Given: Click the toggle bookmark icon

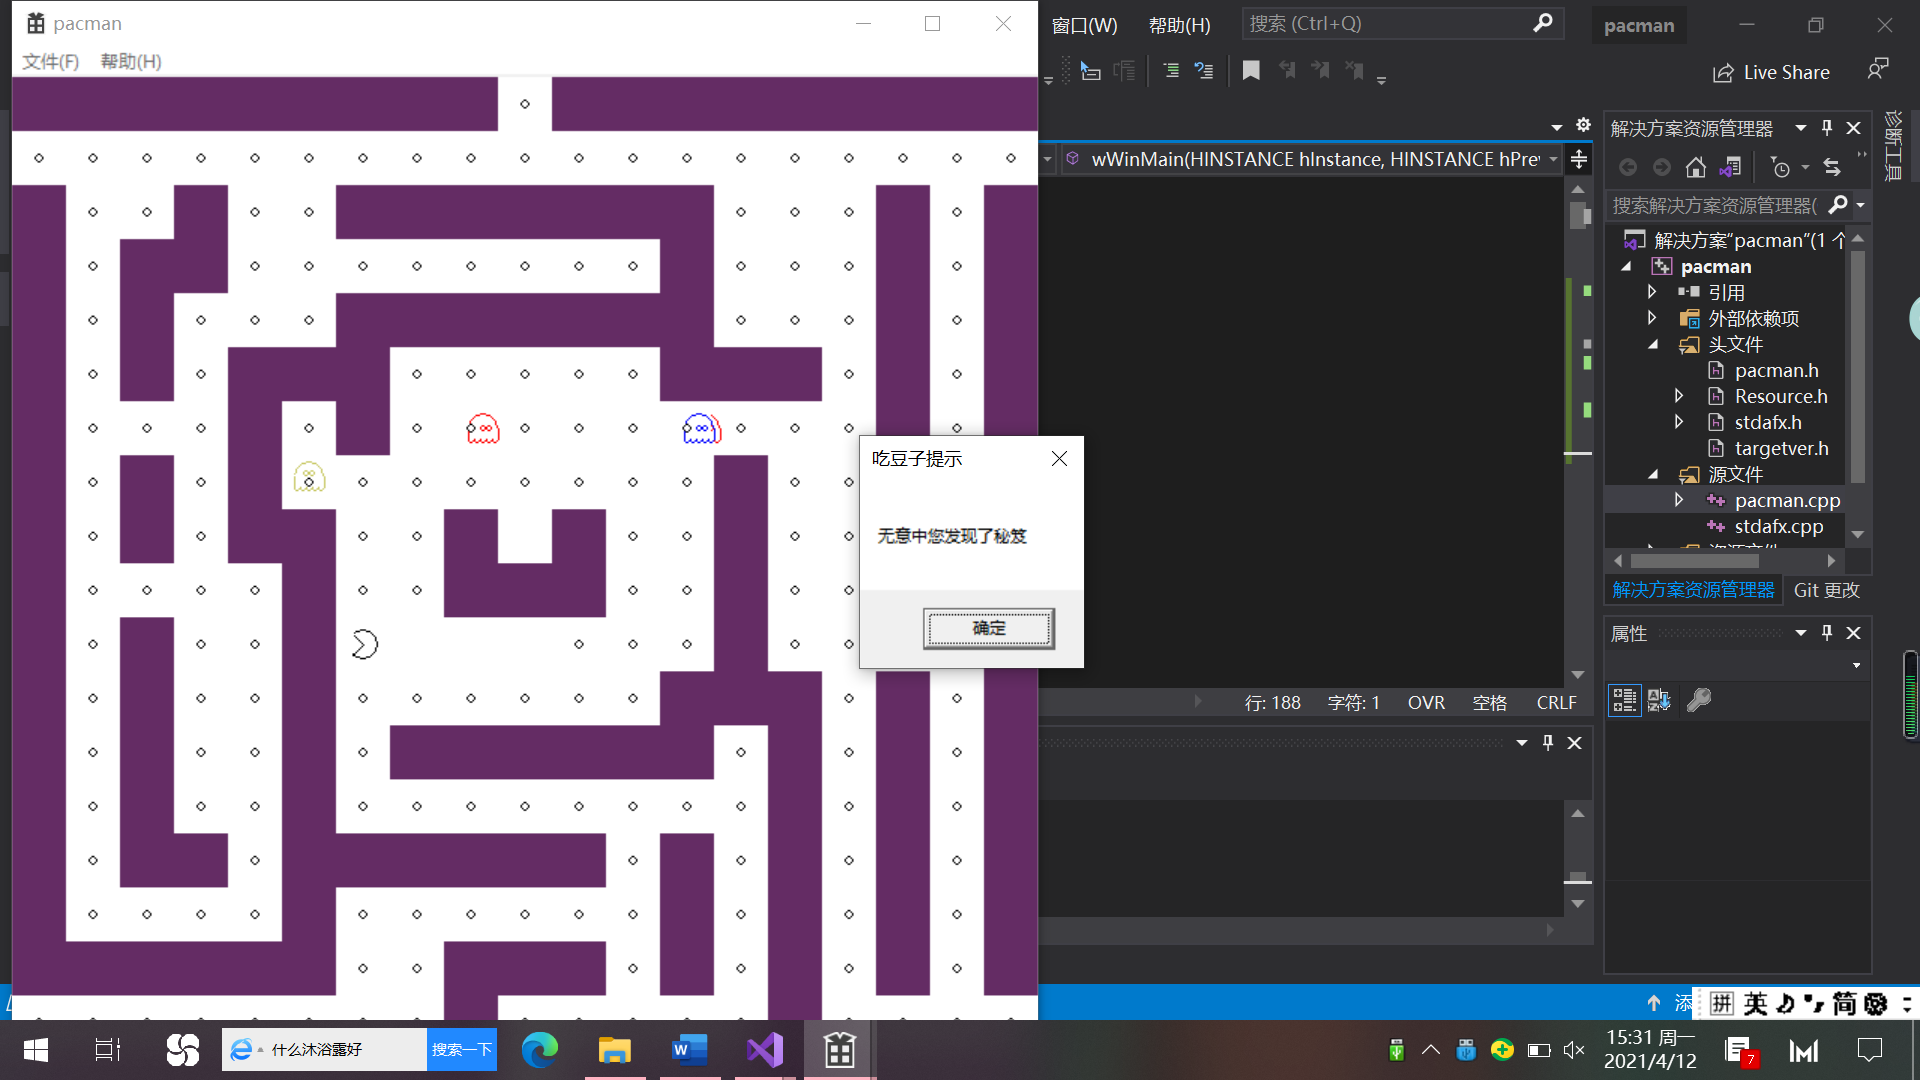Looking at the screenshot, I should click(1251, 70).
